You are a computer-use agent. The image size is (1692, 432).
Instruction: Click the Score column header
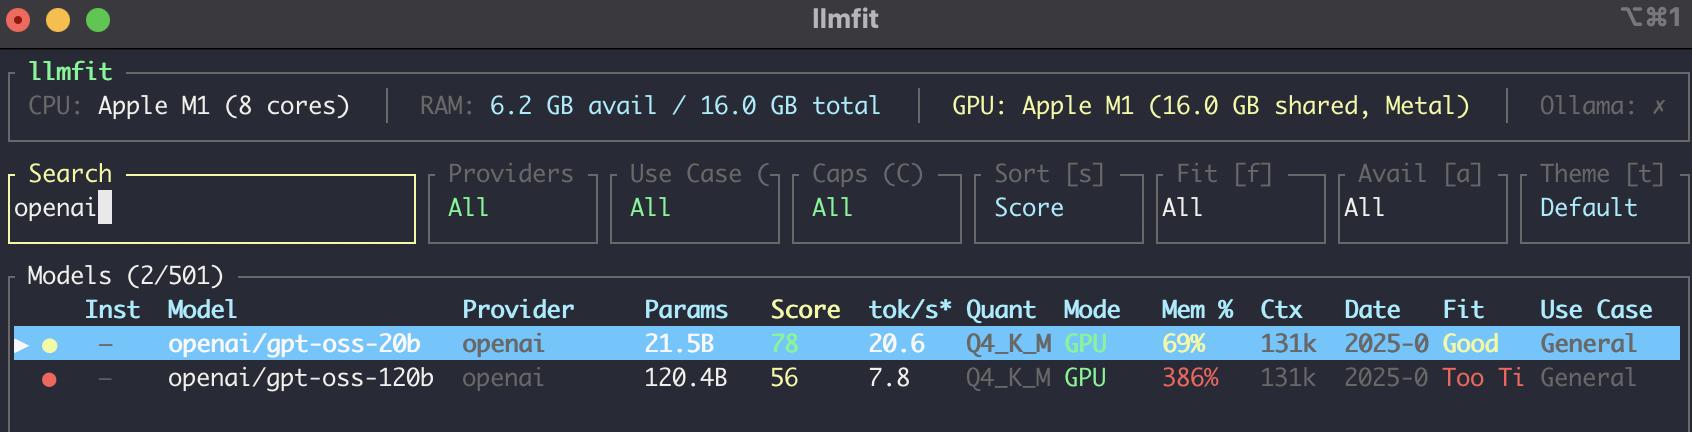pos(805,310)
